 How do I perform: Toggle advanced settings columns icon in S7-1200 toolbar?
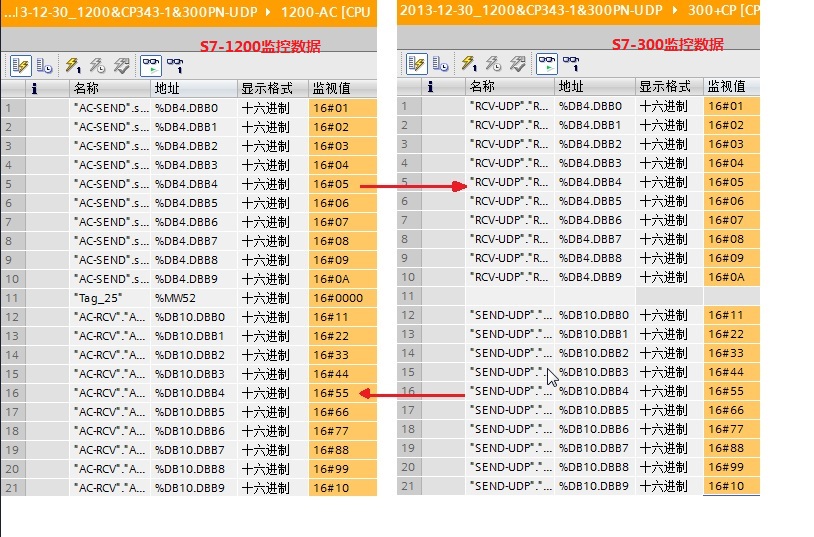click(44, 66)
